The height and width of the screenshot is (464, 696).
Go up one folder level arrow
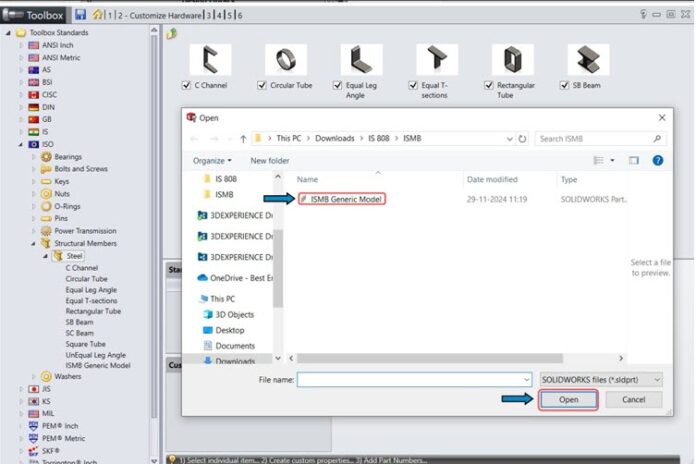[243, 138]
